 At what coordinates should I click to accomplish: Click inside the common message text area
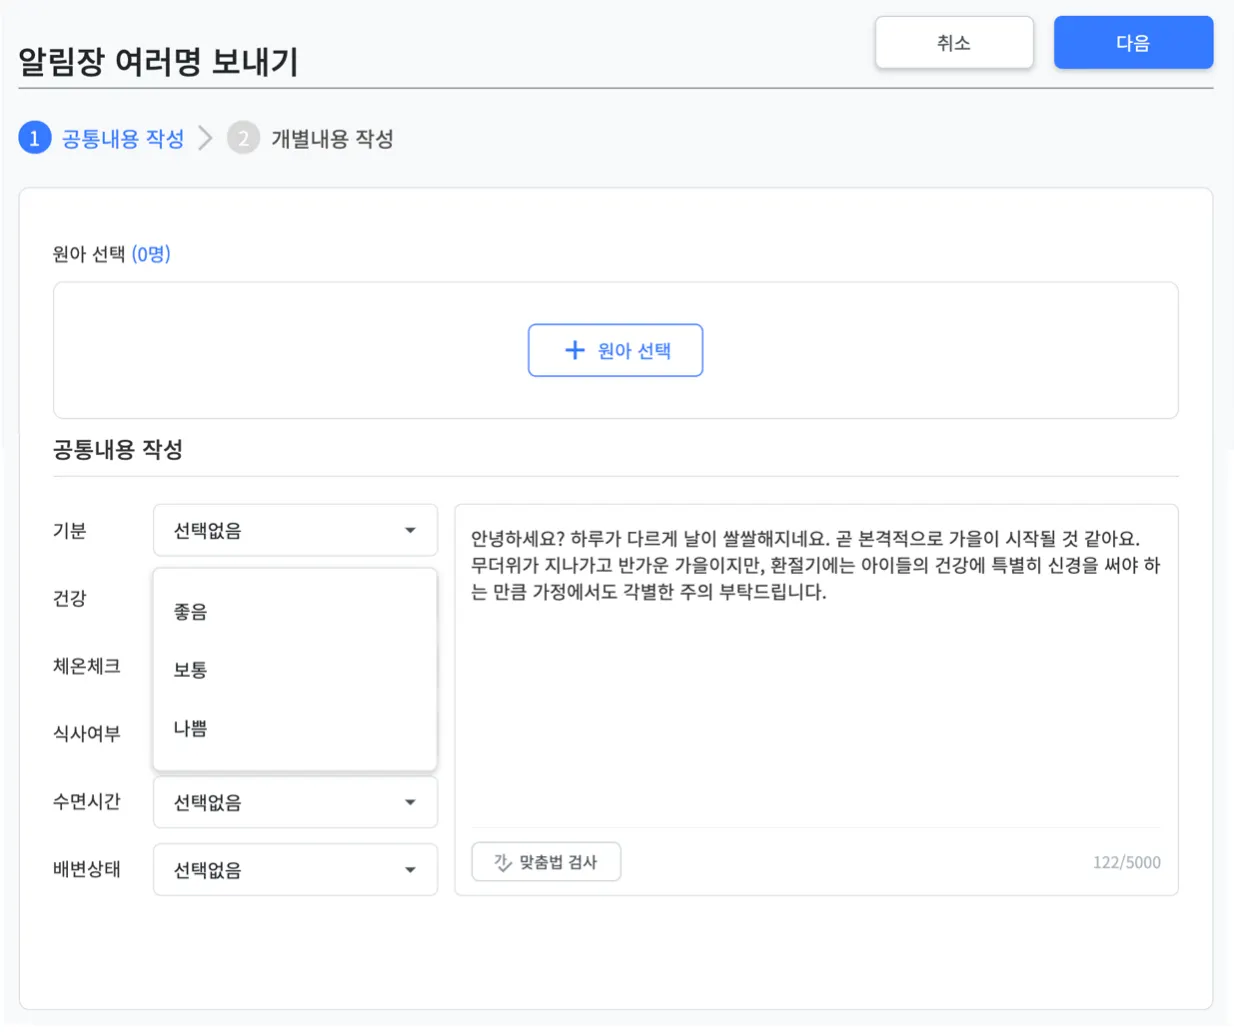click(x=816, y=700)
